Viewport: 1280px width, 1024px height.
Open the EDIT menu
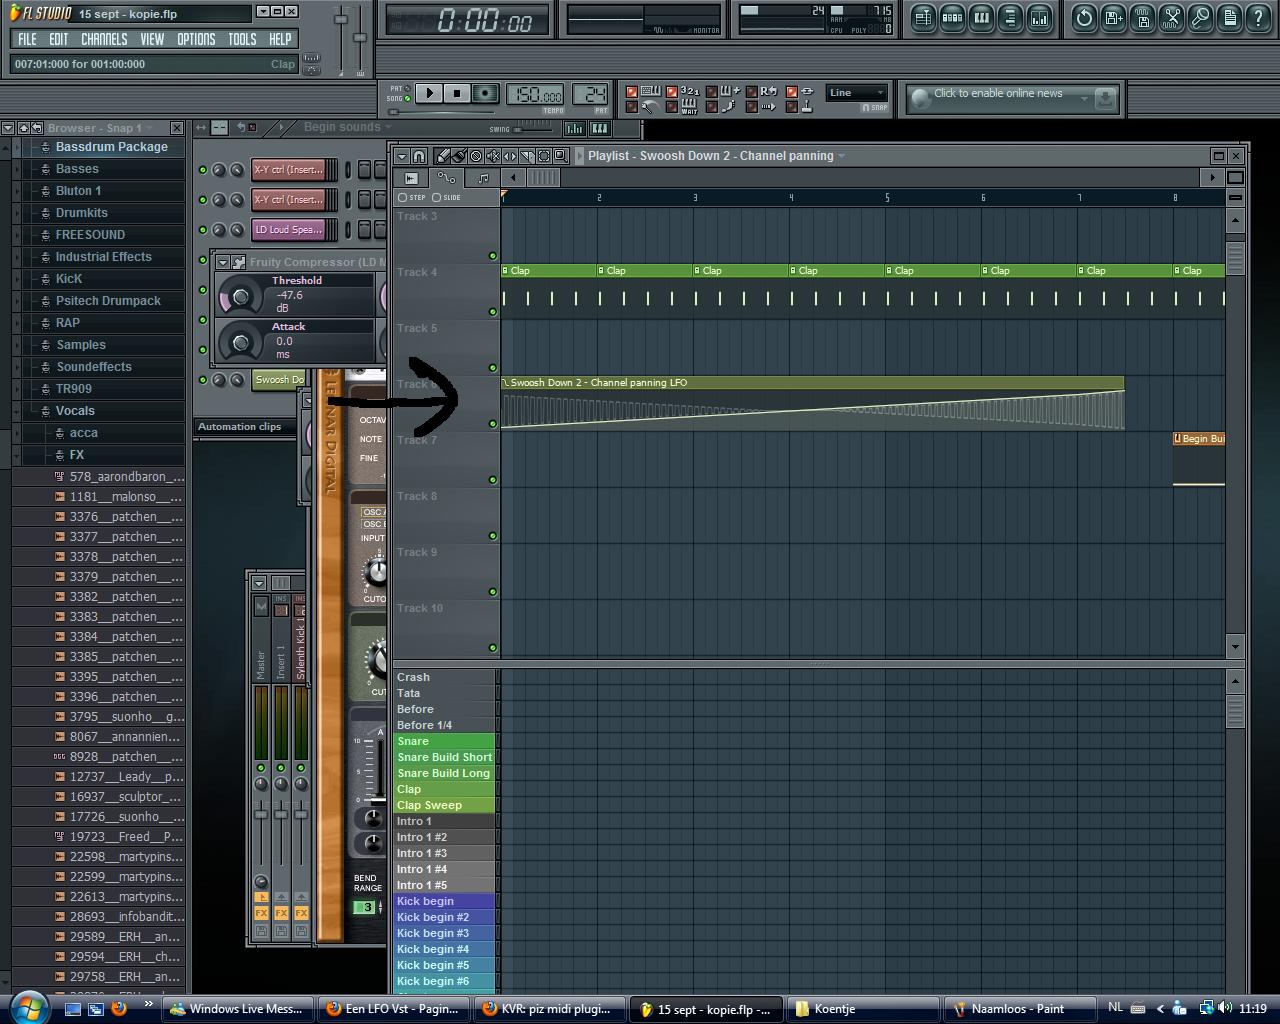pyautogui.click(x=59, y=39)
